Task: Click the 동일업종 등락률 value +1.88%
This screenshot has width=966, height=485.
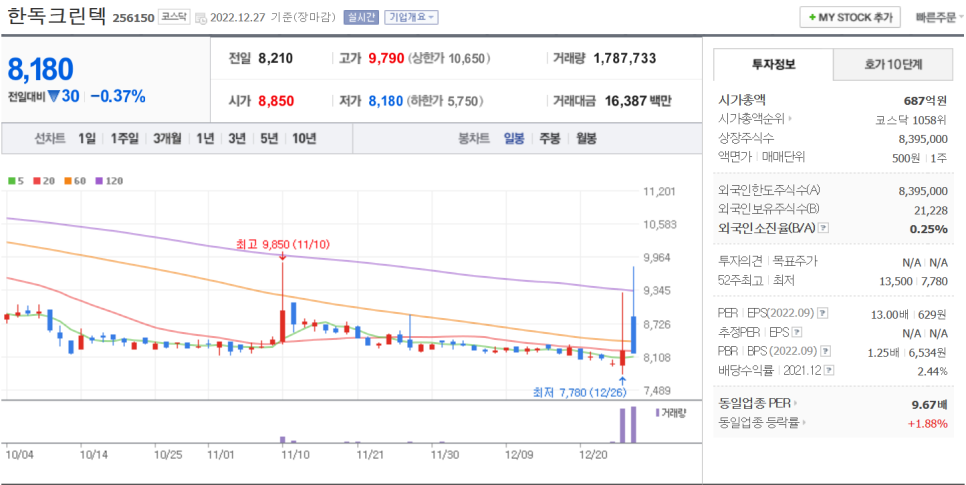Action: click(927, 423)
